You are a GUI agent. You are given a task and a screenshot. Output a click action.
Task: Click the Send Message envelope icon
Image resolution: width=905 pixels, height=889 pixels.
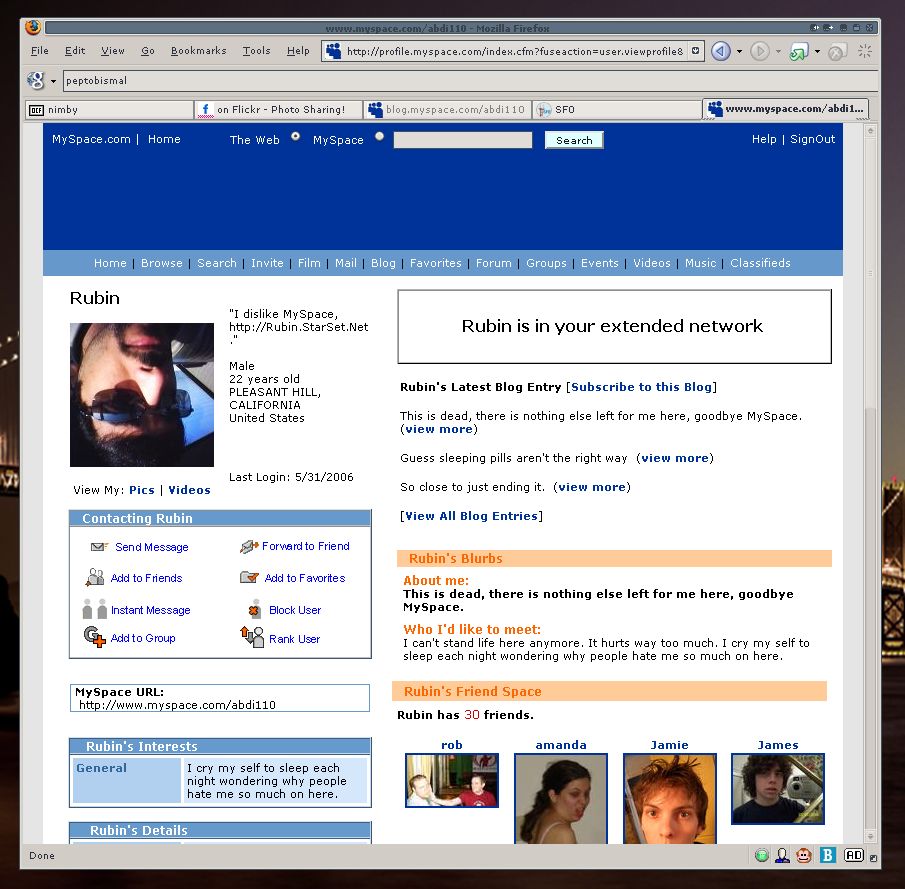pos(98,547)
